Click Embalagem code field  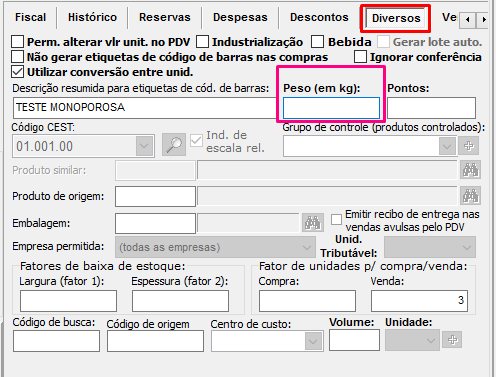click(x=155, y=223)
